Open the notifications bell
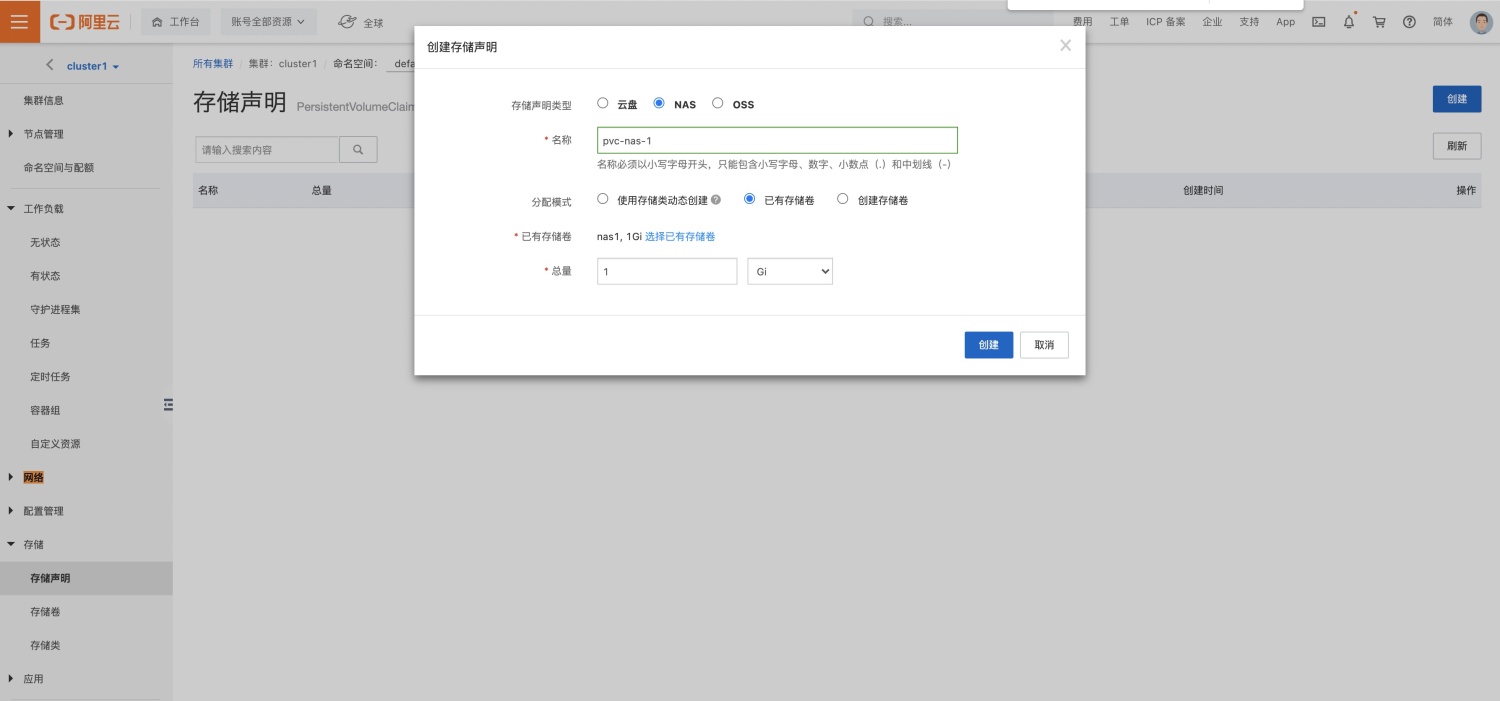1500x701 pixels. pyautogui.click(x=1349, y=22)
